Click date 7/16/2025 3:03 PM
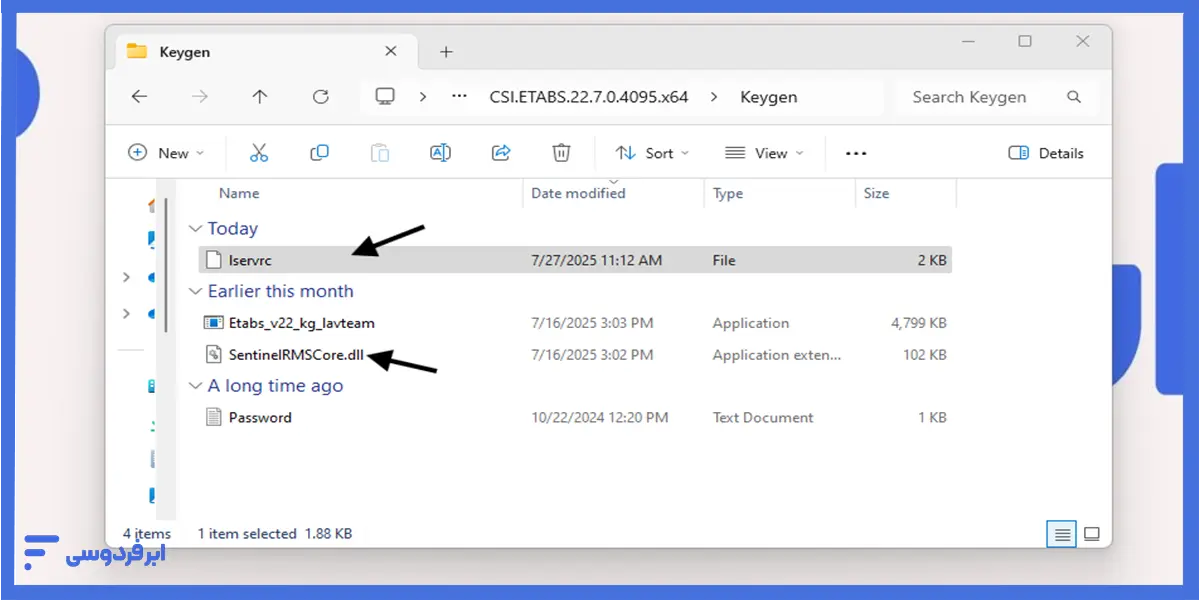The height and width of the screenshot is (600, 1200). [x=592, y=323]
